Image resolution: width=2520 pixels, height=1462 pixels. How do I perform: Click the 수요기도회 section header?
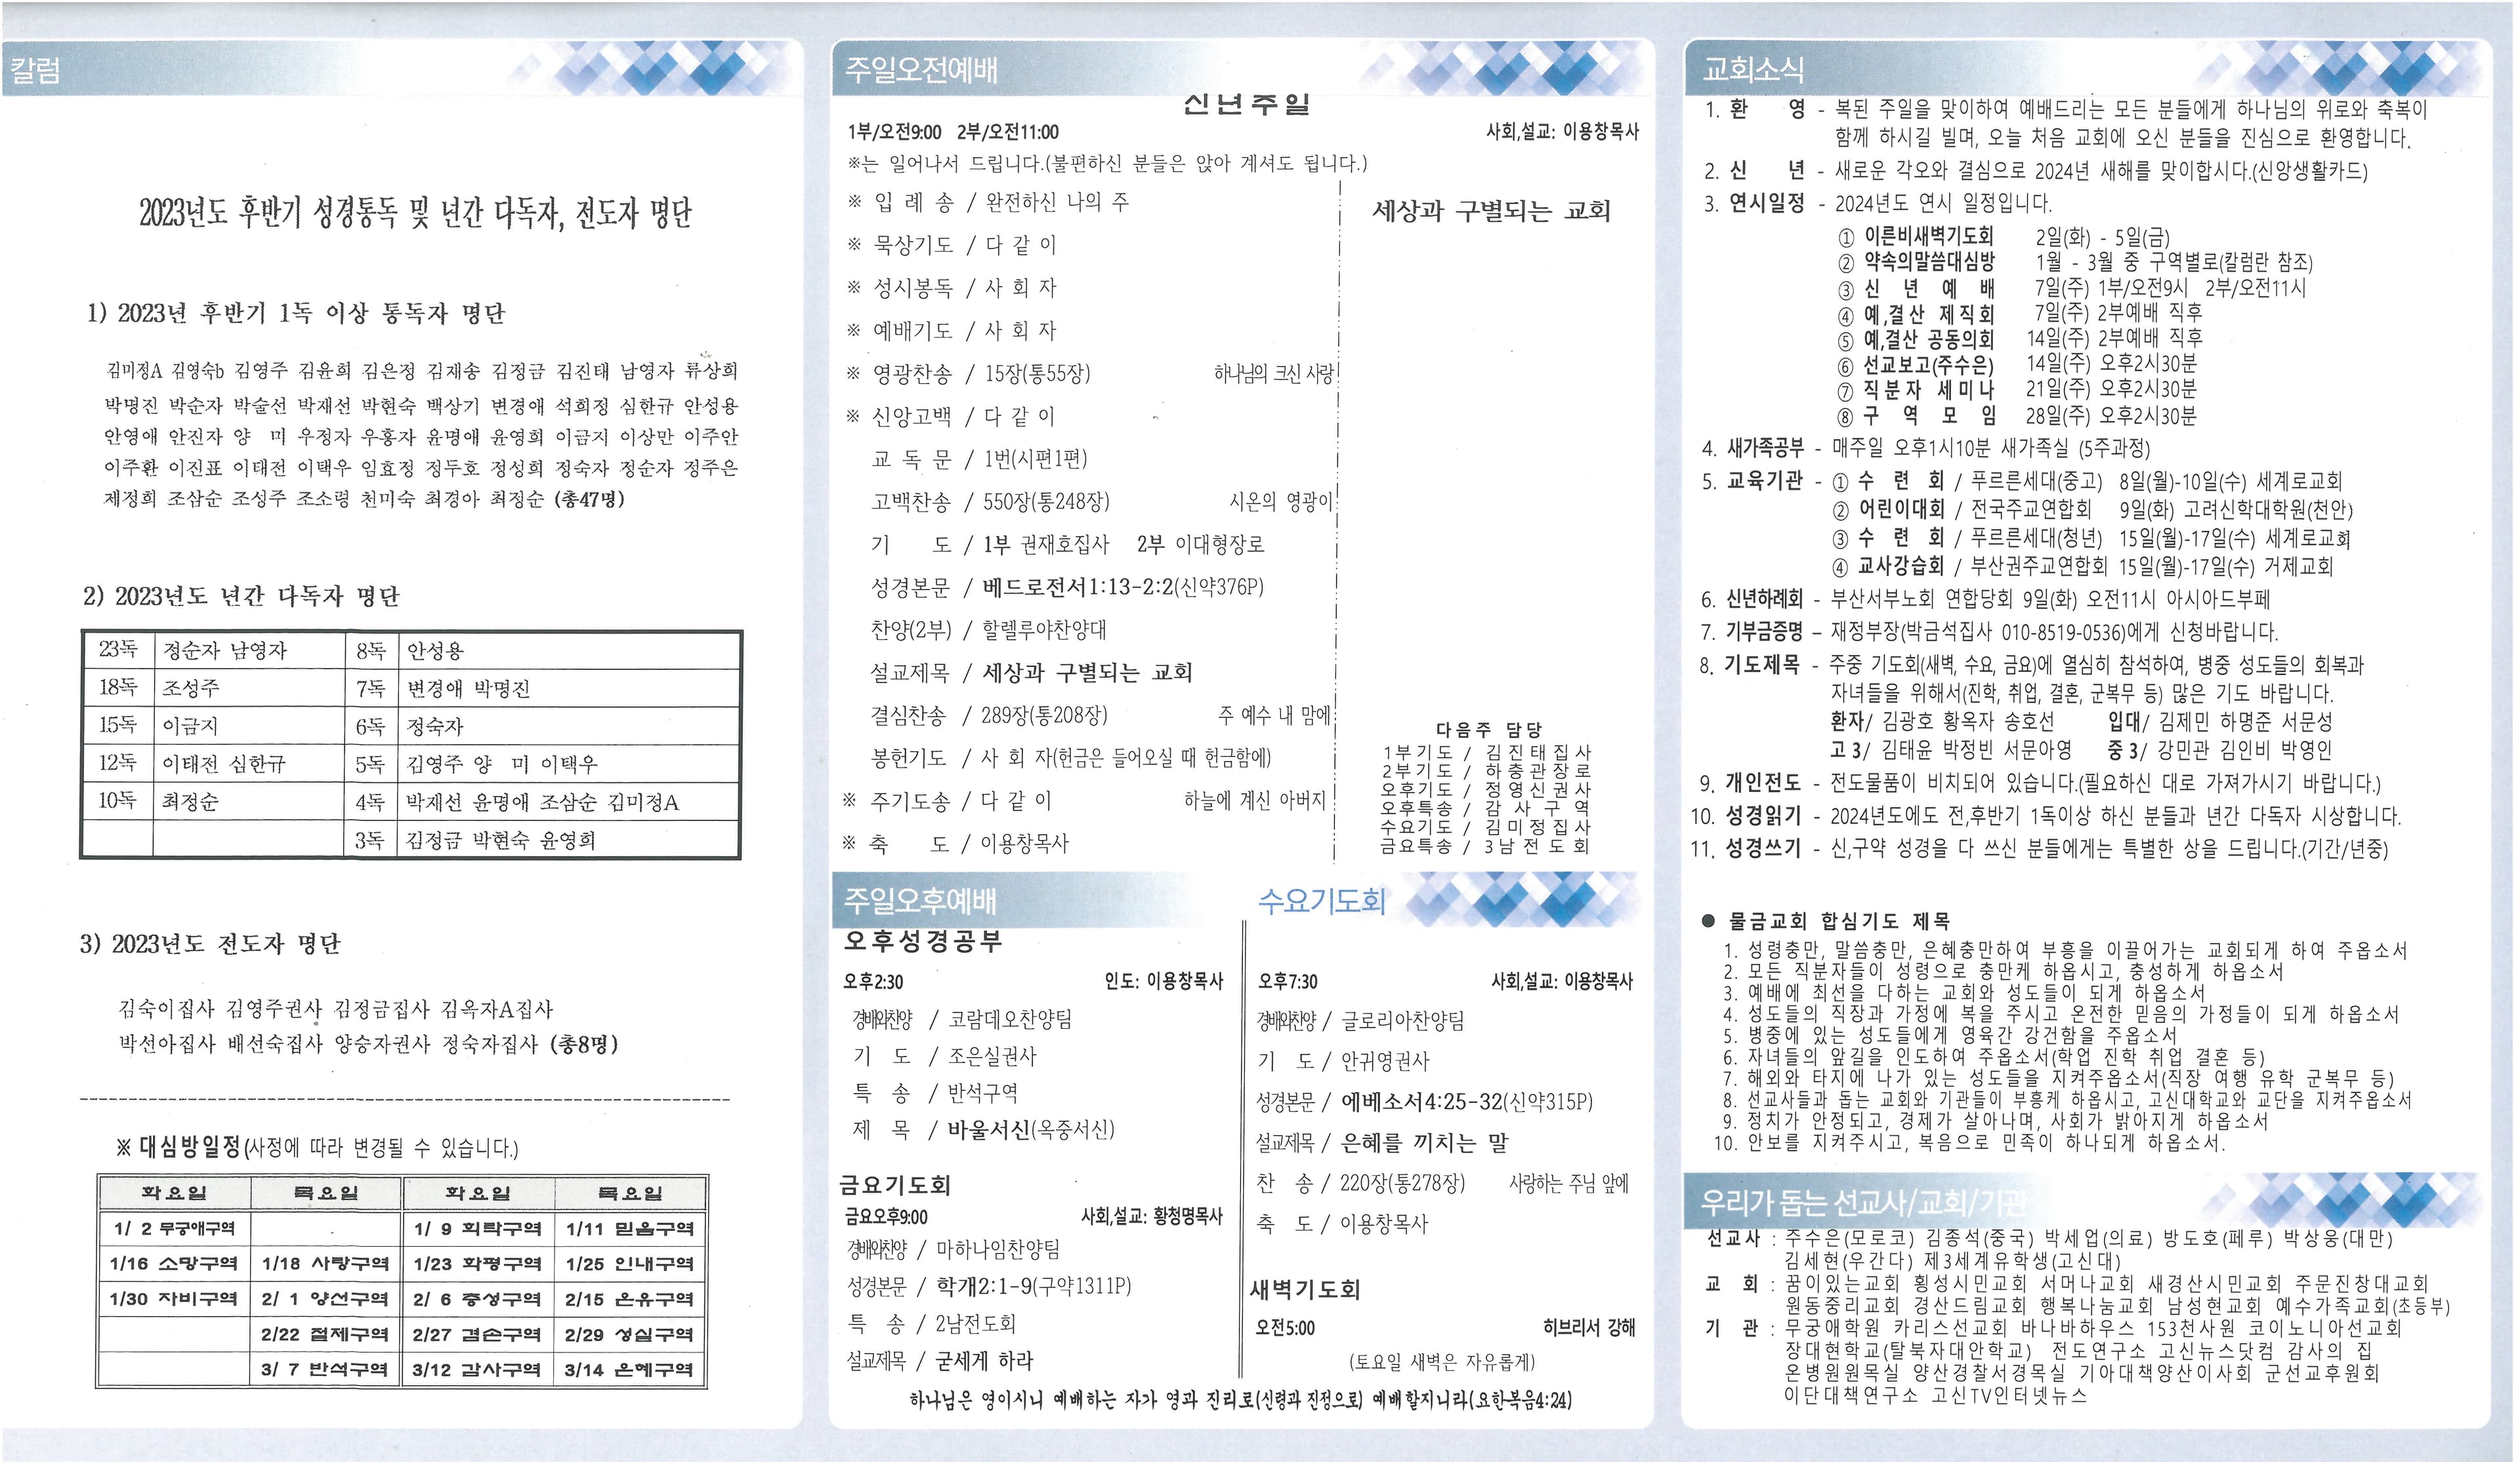coord(1321,901)
